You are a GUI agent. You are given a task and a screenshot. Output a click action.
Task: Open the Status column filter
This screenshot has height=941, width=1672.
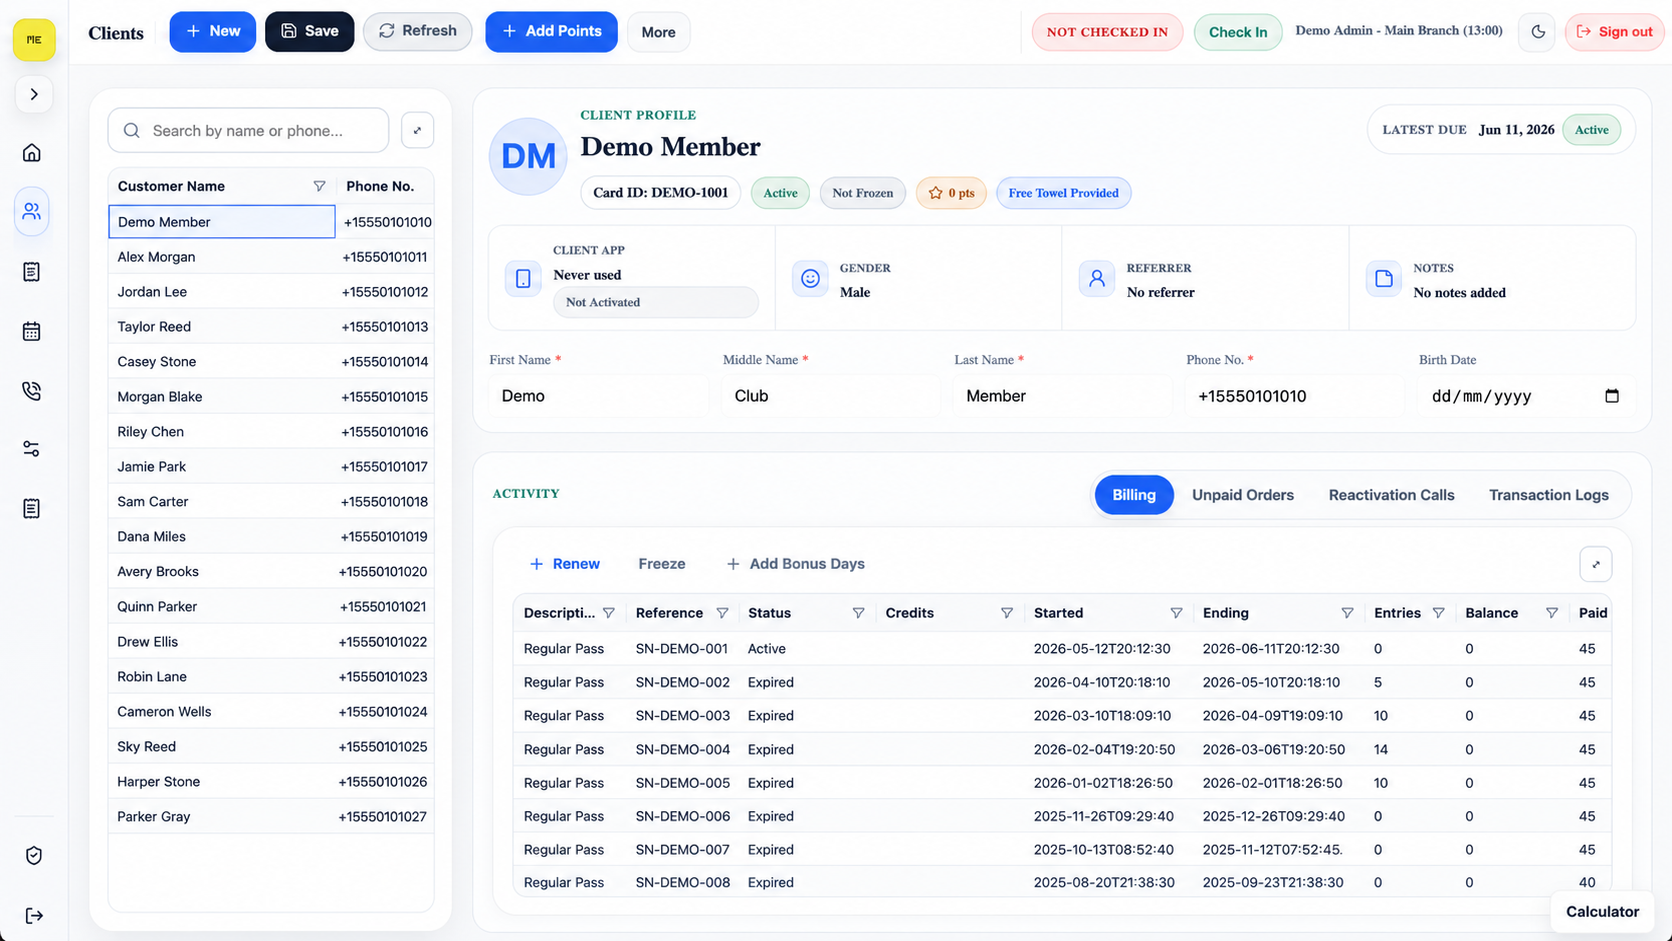(x=858, y=613)
